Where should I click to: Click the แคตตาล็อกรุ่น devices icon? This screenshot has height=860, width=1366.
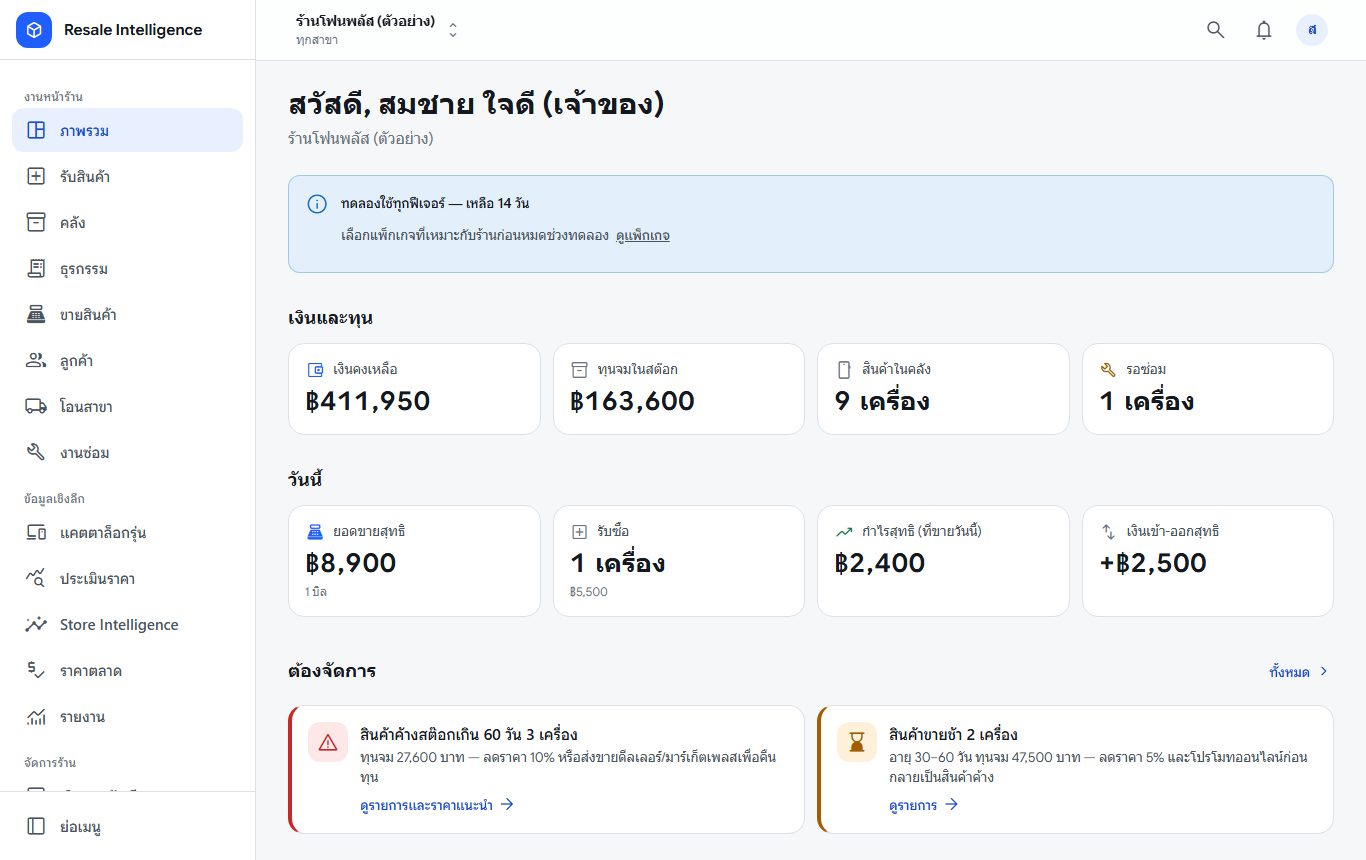pos(36,532)
